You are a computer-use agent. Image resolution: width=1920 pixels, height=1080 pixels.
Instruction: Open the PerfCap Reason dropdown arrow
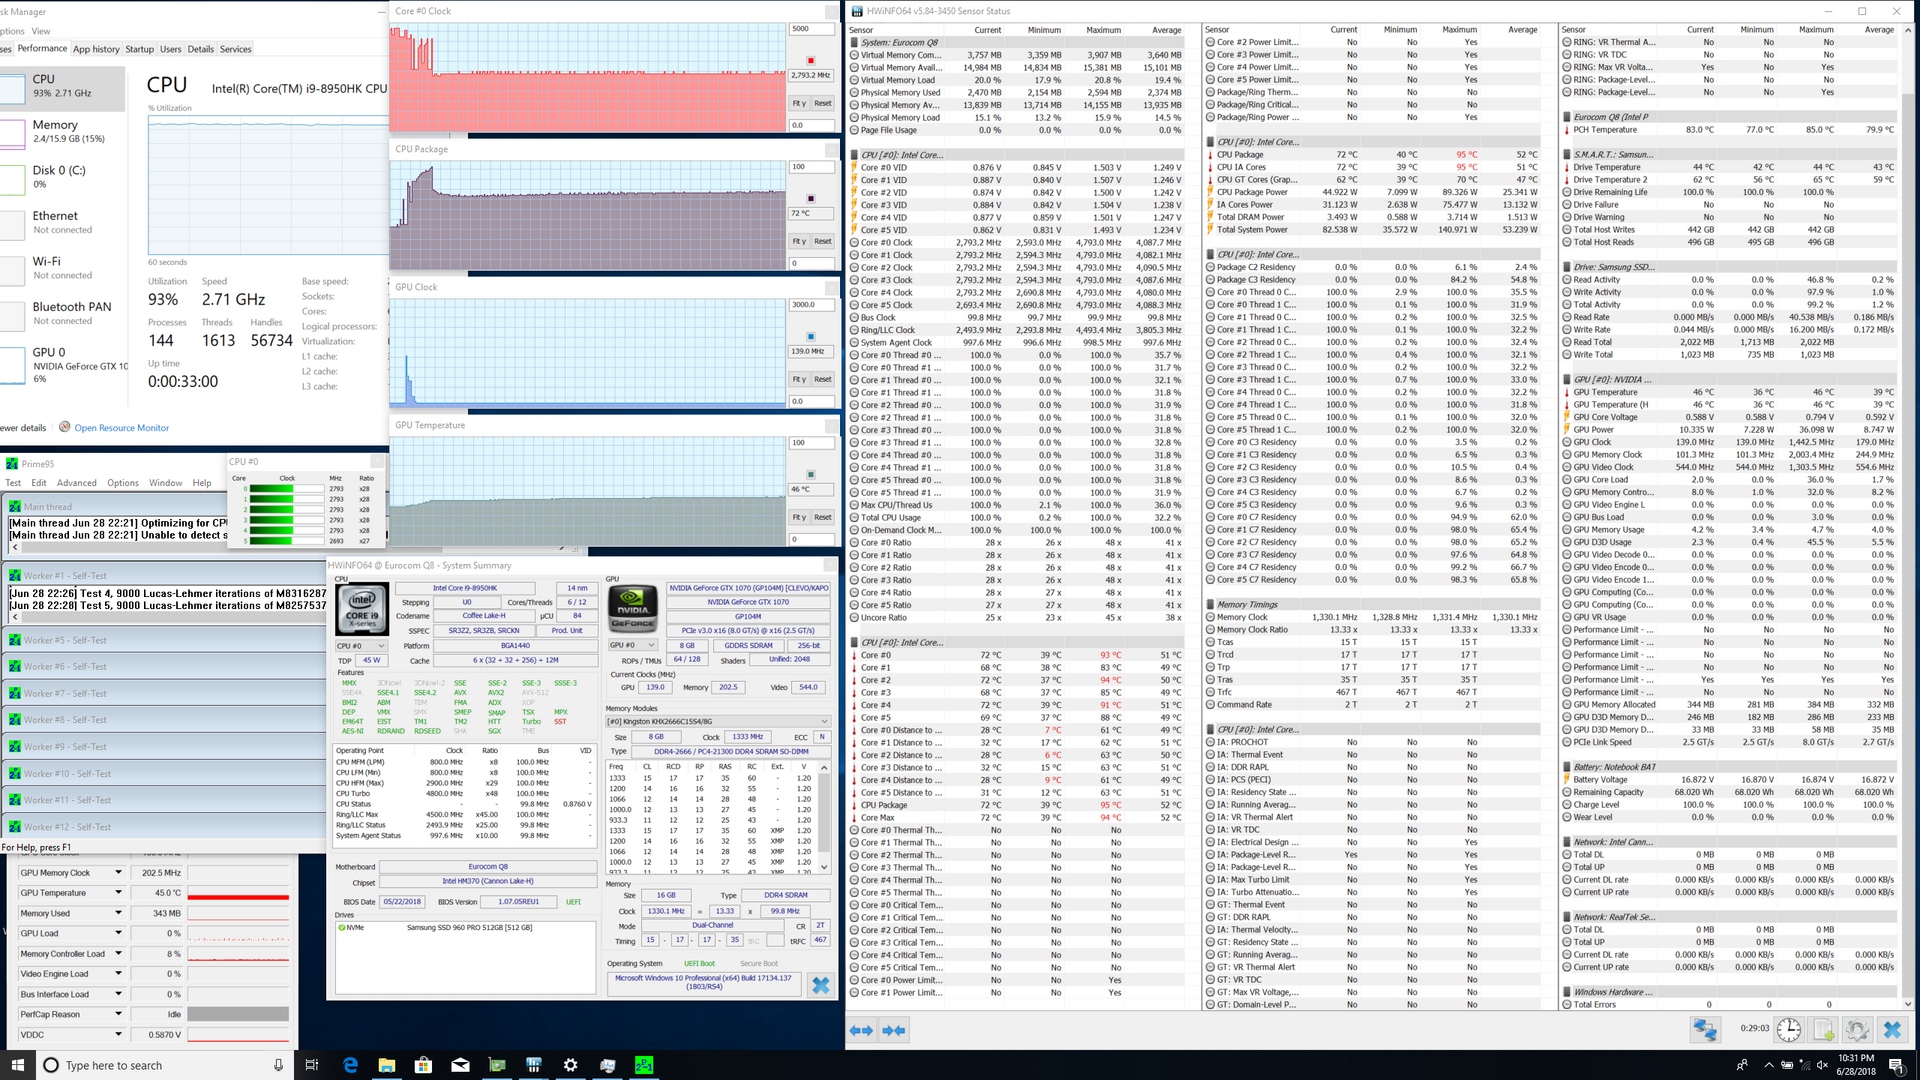pos(118,1014)
